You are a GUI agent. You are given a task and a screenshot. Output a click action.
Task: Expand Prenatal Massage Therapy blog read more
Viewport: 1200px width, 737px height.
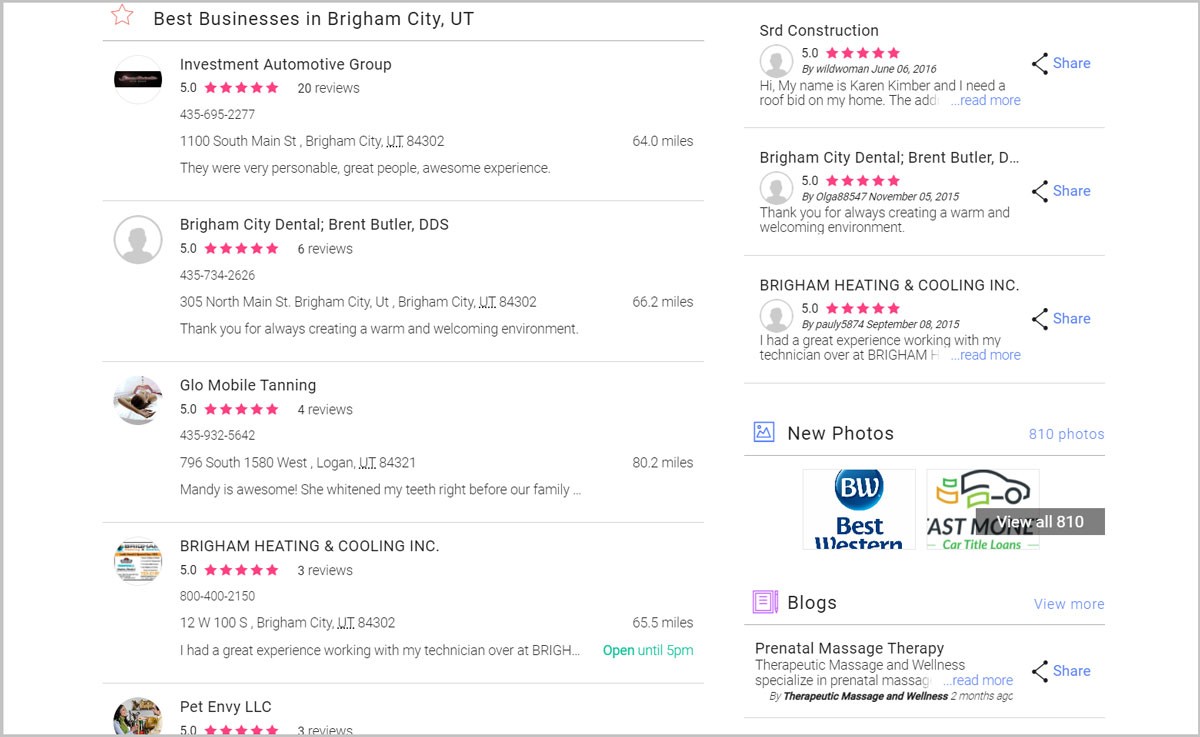click(x=977, y=680)
